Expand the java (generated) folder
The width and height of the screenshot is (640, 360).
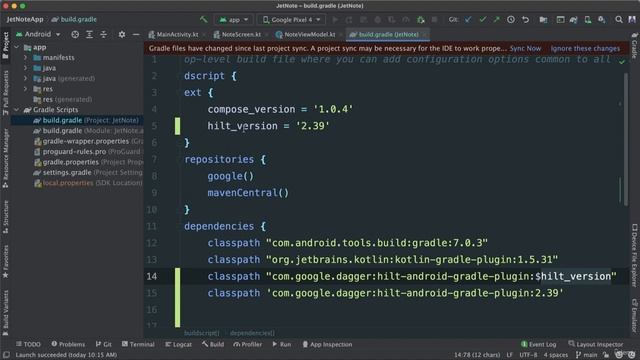(x=26, y=78)
